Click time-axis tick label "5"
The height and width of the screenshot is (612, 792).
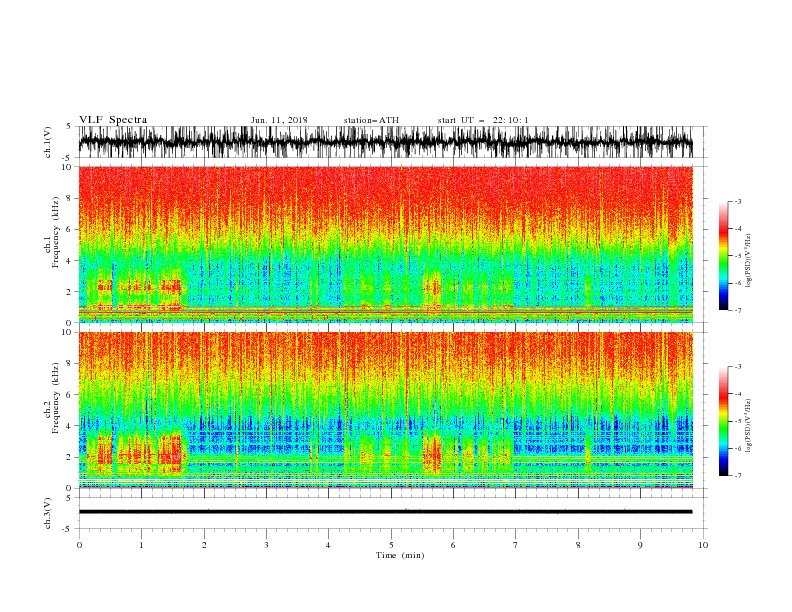(391, 545)
